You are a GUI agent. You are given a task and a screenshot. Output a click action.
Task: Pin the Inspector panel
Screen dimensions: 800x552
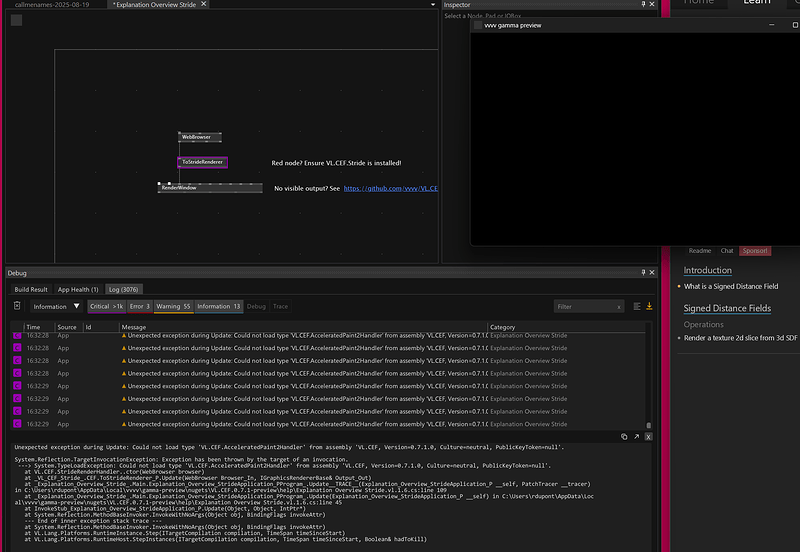pos(643,4)
